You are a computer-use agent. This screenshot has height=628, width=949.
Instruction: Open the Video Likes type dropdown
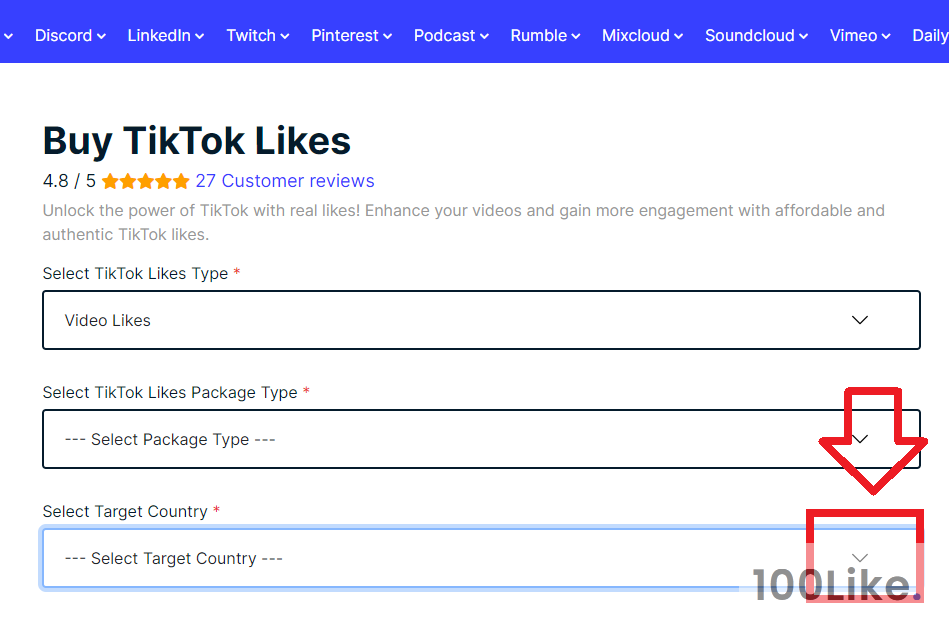[x=481, y=320]
